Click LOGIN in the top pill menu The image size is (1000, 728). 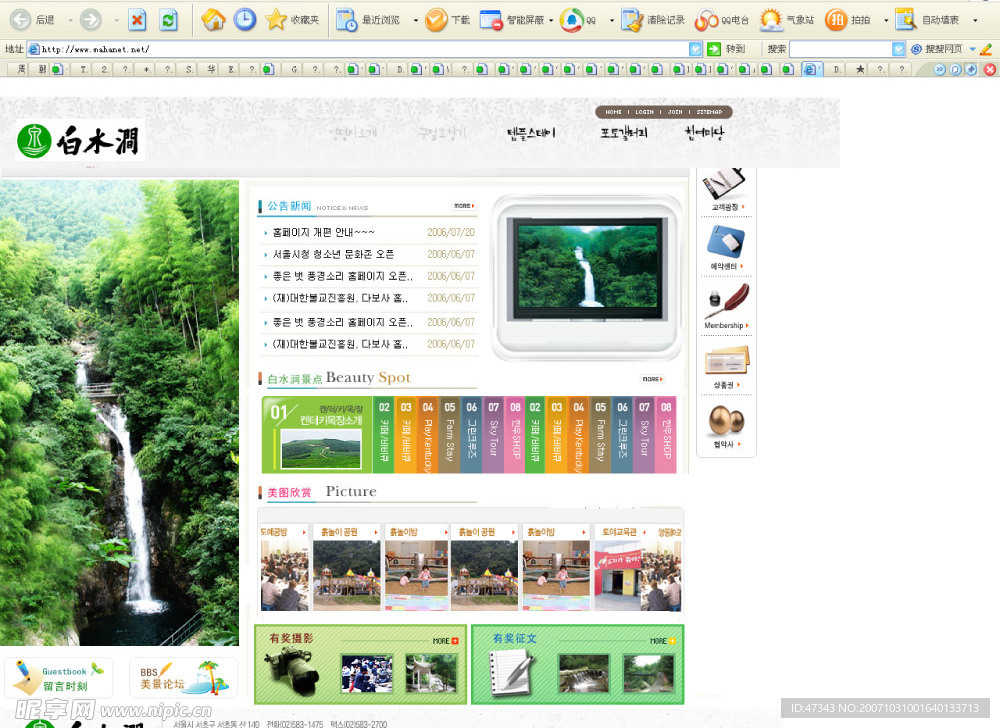(644, 112)
